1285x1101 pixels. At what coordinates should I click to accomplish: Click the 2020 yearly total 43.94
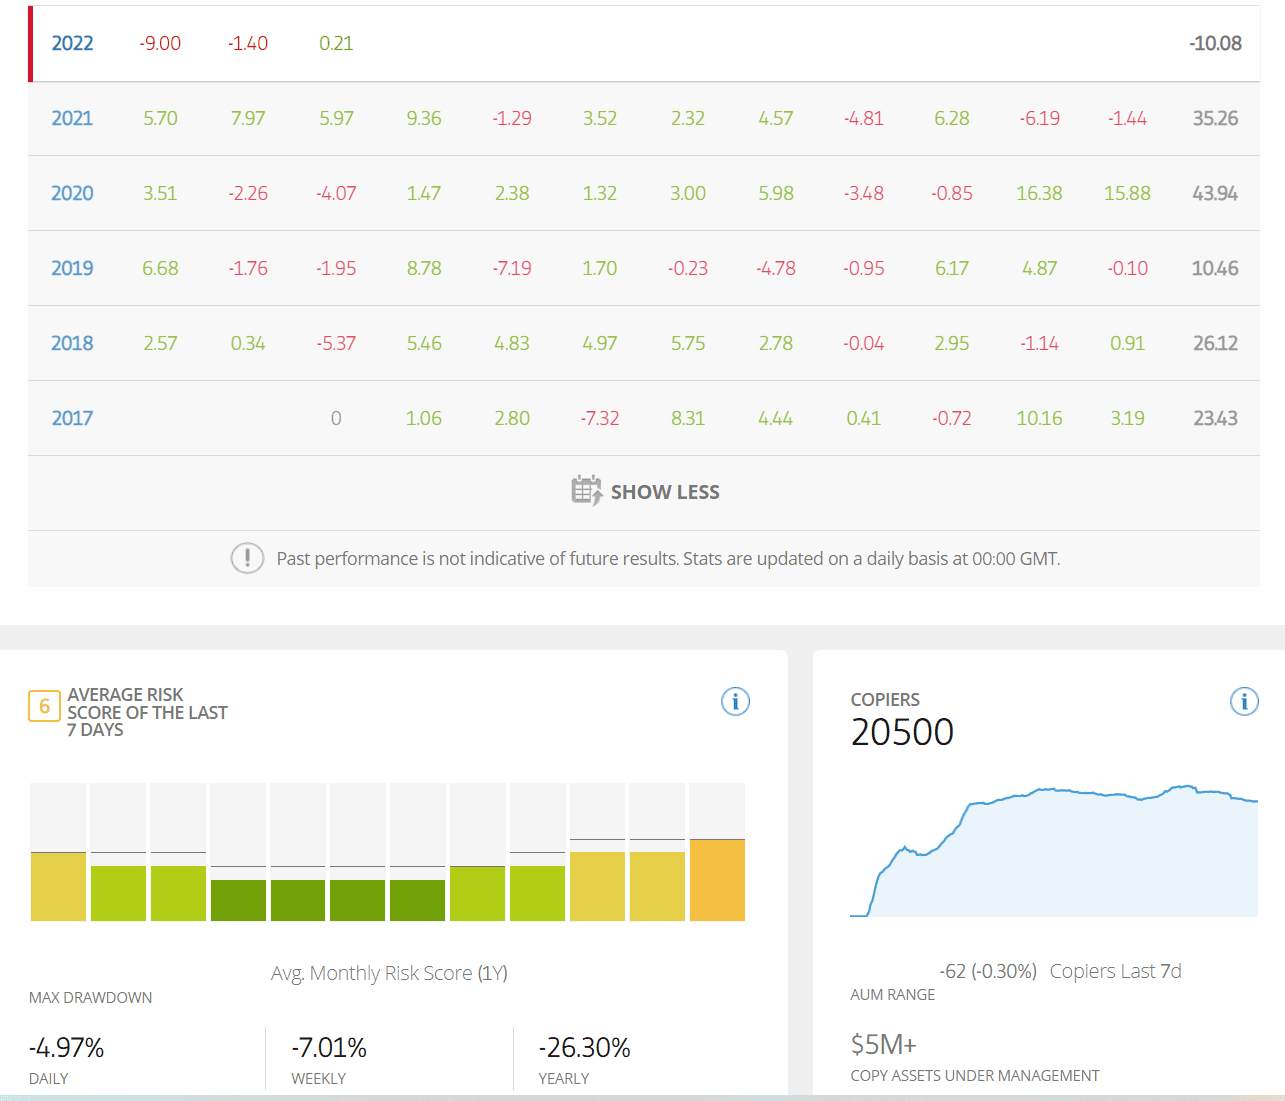pos(1215,193)
